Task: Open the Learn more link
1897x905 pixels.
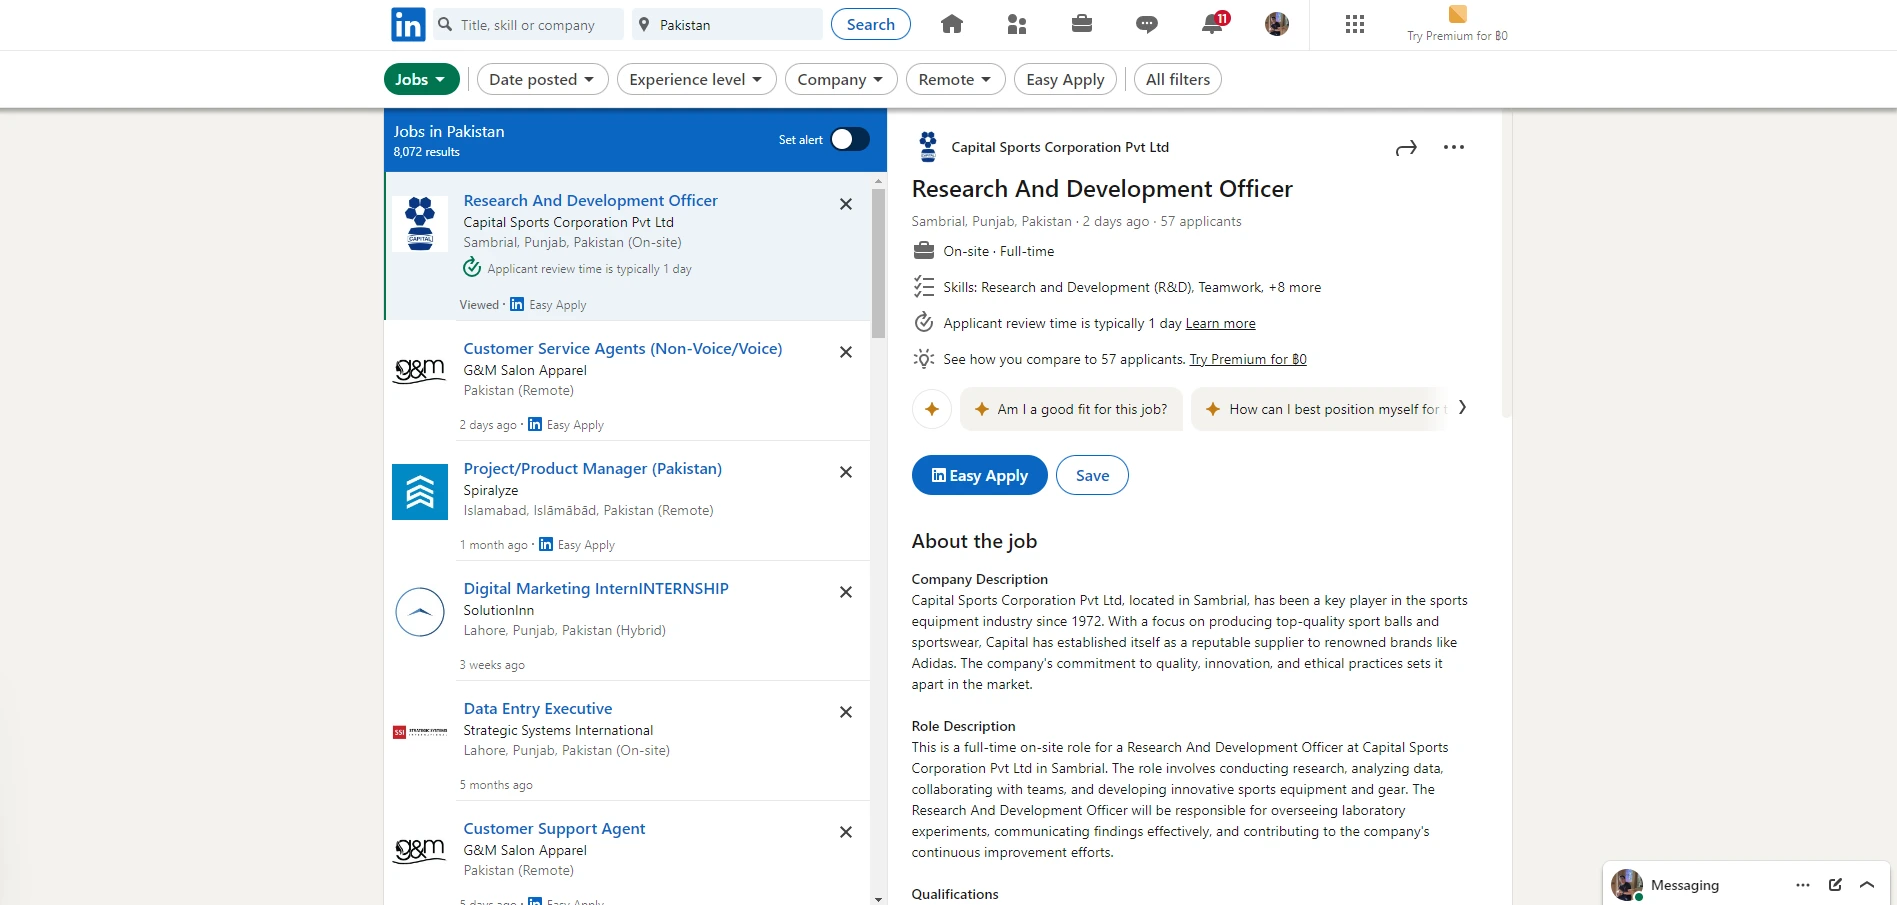Action: (1220, 323)
